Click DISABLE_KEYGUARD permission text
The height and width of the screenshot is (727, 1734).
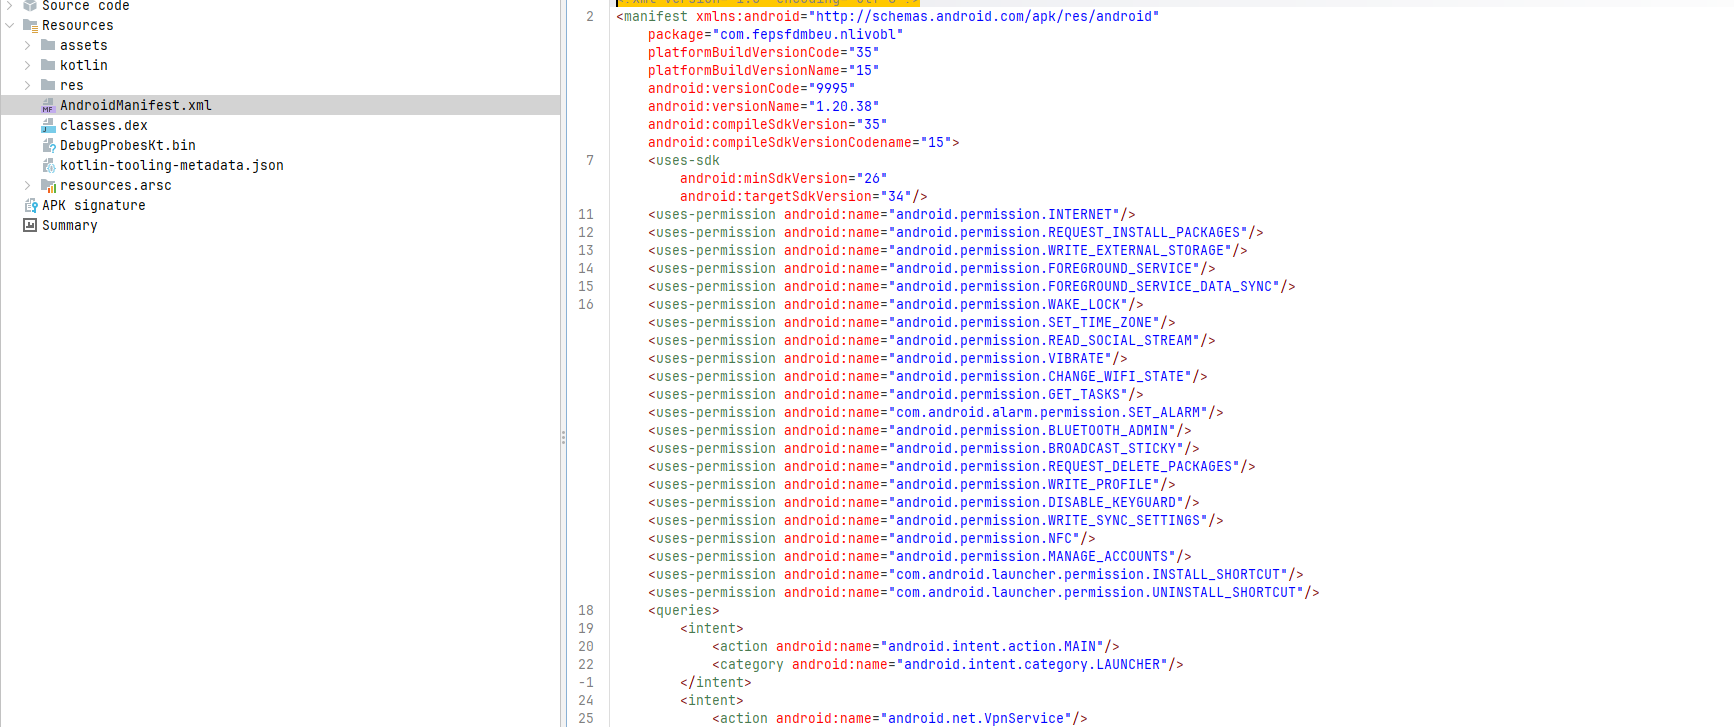[1112, 502]
